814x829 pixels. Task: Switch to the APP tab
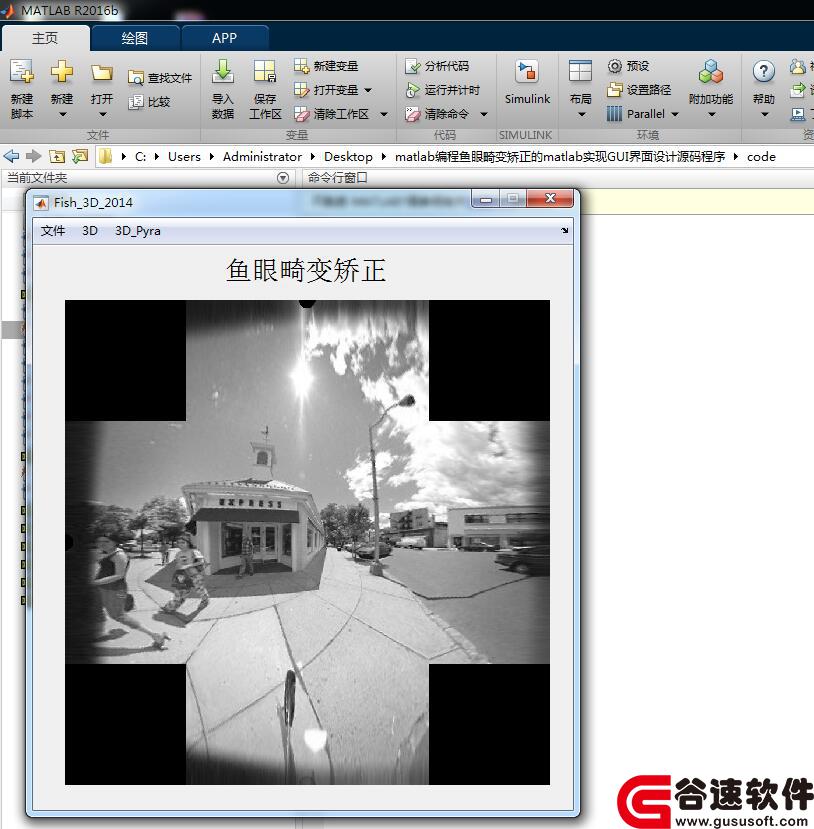[x=225, y=38]
